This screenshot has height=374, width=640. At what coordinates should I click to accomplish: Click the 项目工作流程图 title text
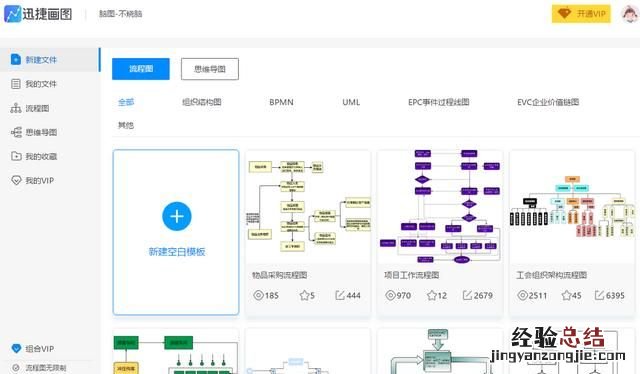click(411, 275)
